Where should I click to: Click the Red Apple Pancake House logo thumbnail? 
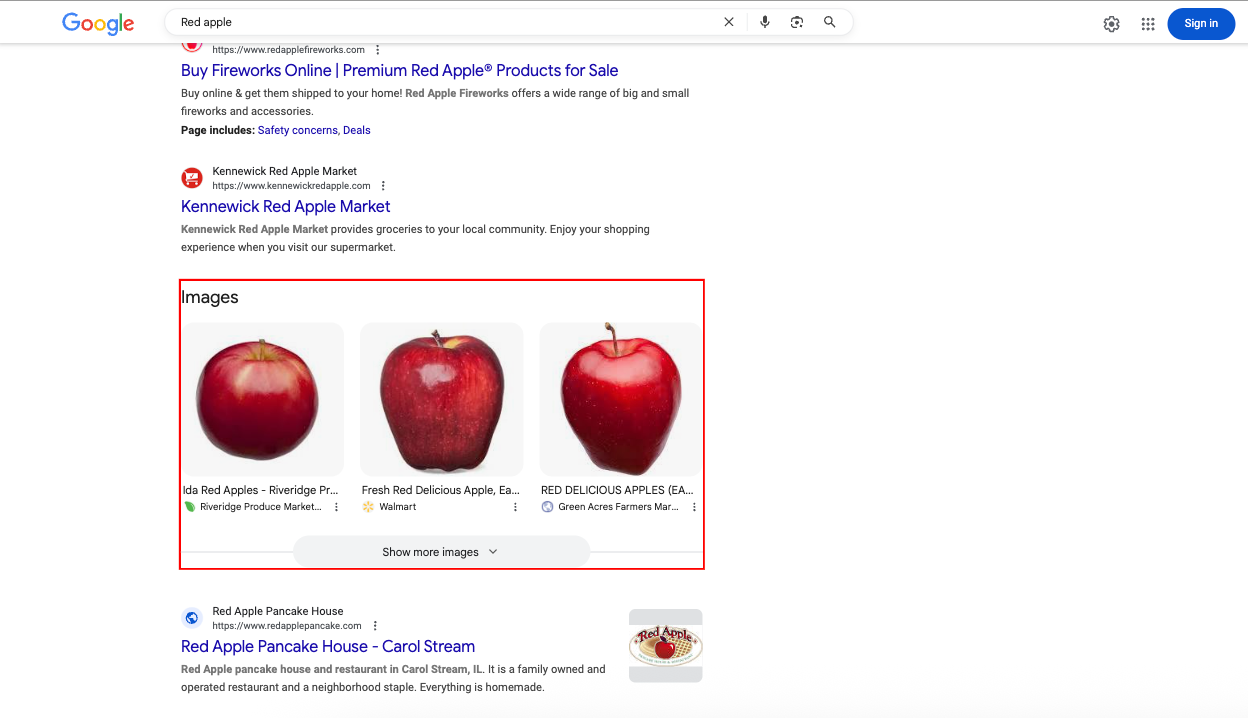(666, 646)
